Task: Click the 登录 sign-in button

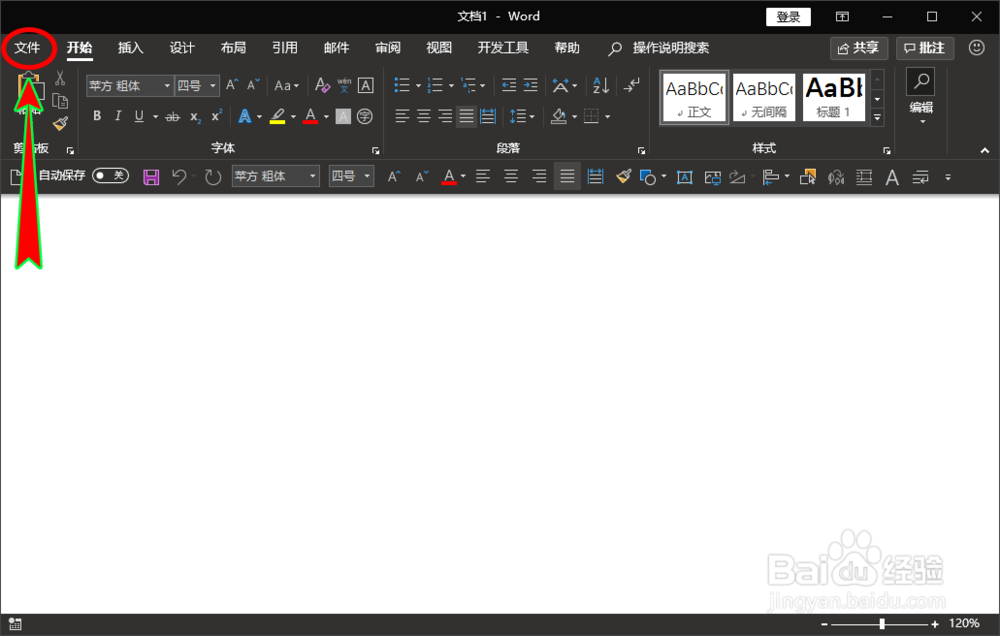Action: click(x=788, y=17)
